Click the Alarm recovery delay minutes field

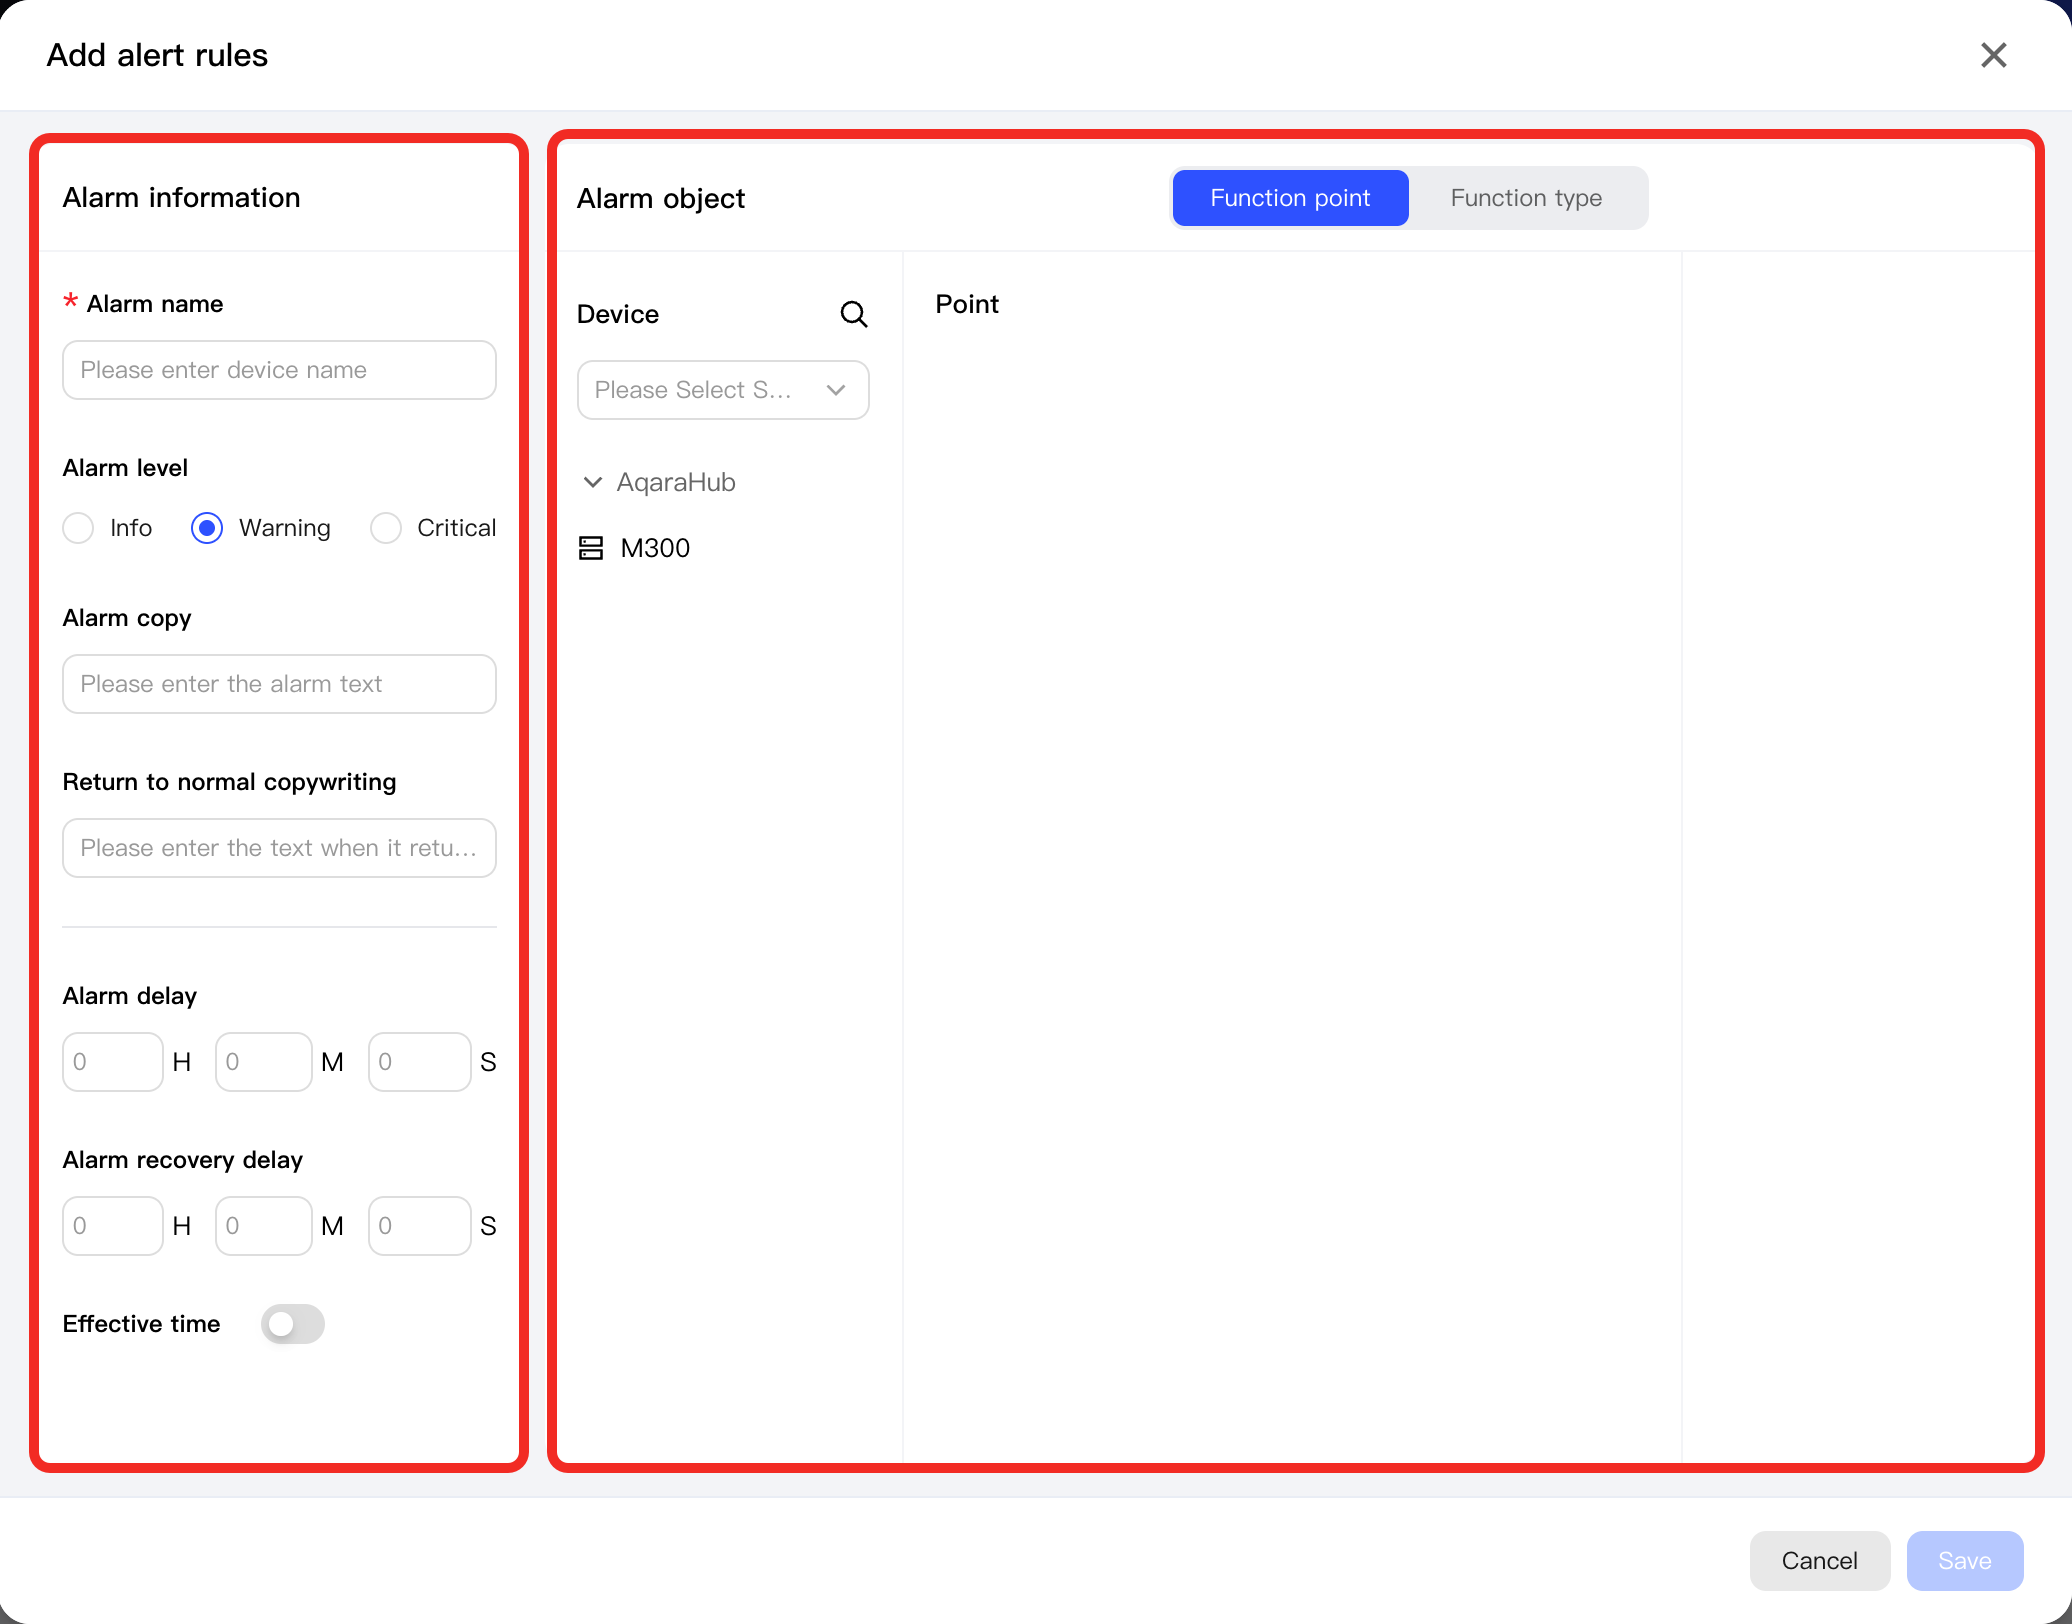(x=264, y=1226)
